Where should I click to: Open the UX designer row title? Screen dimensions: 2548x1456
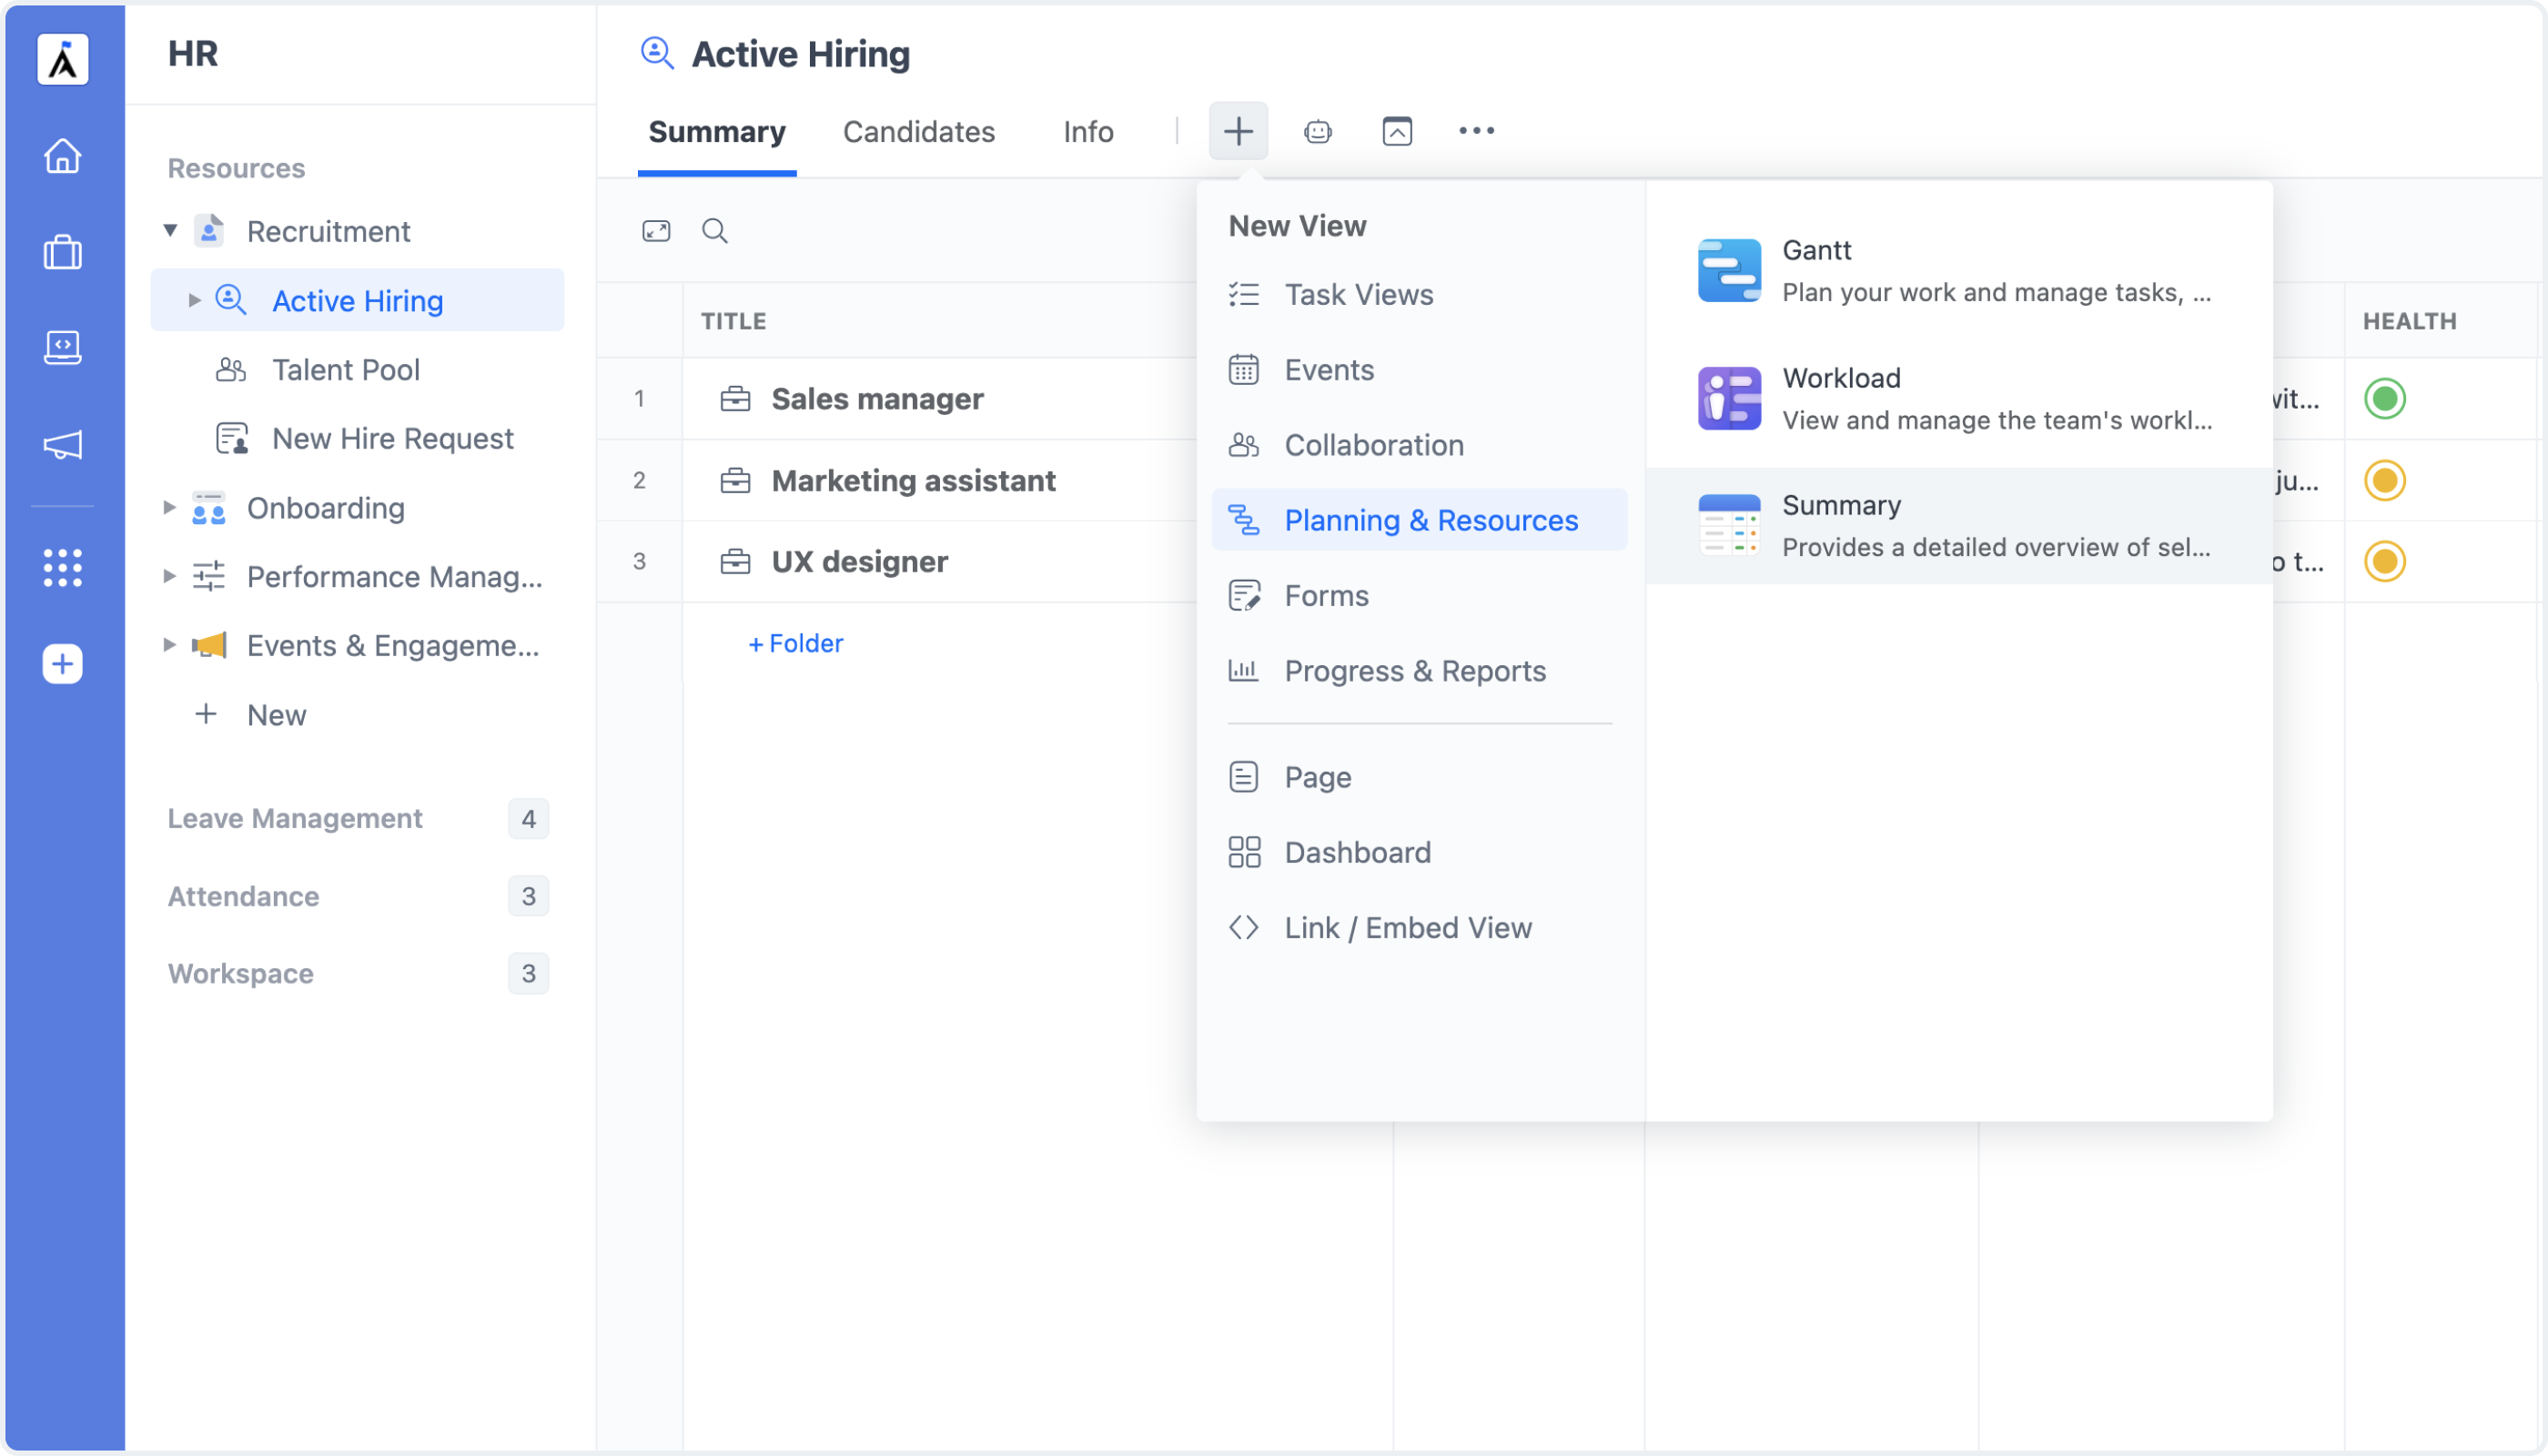[x=859, y=562]
